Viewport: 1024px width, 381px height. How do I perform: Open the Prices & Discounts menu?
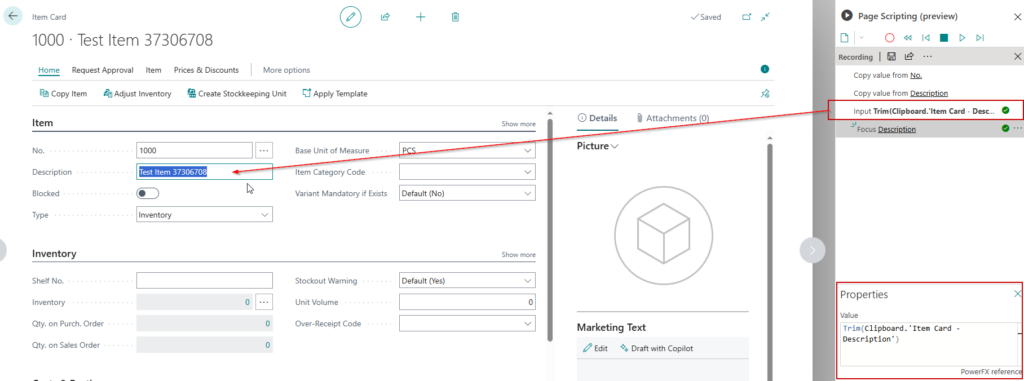pos(206,70)
